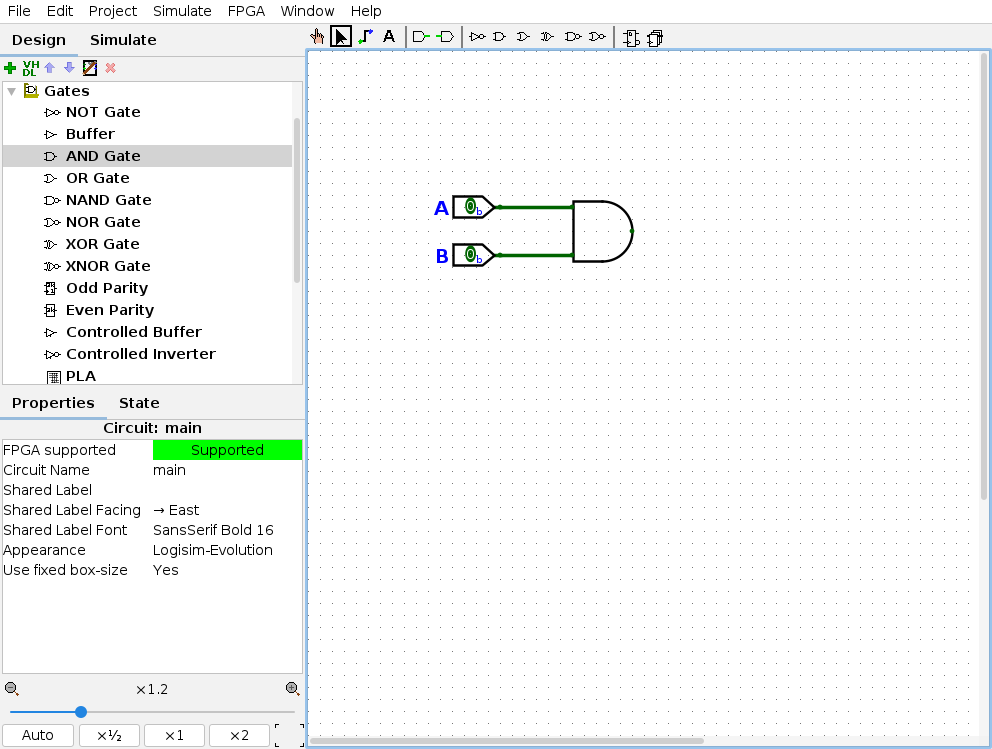Screen dimensions: 992x749
Task: Select the Poke tool hand icon
Action: click(x=317, y=37)
